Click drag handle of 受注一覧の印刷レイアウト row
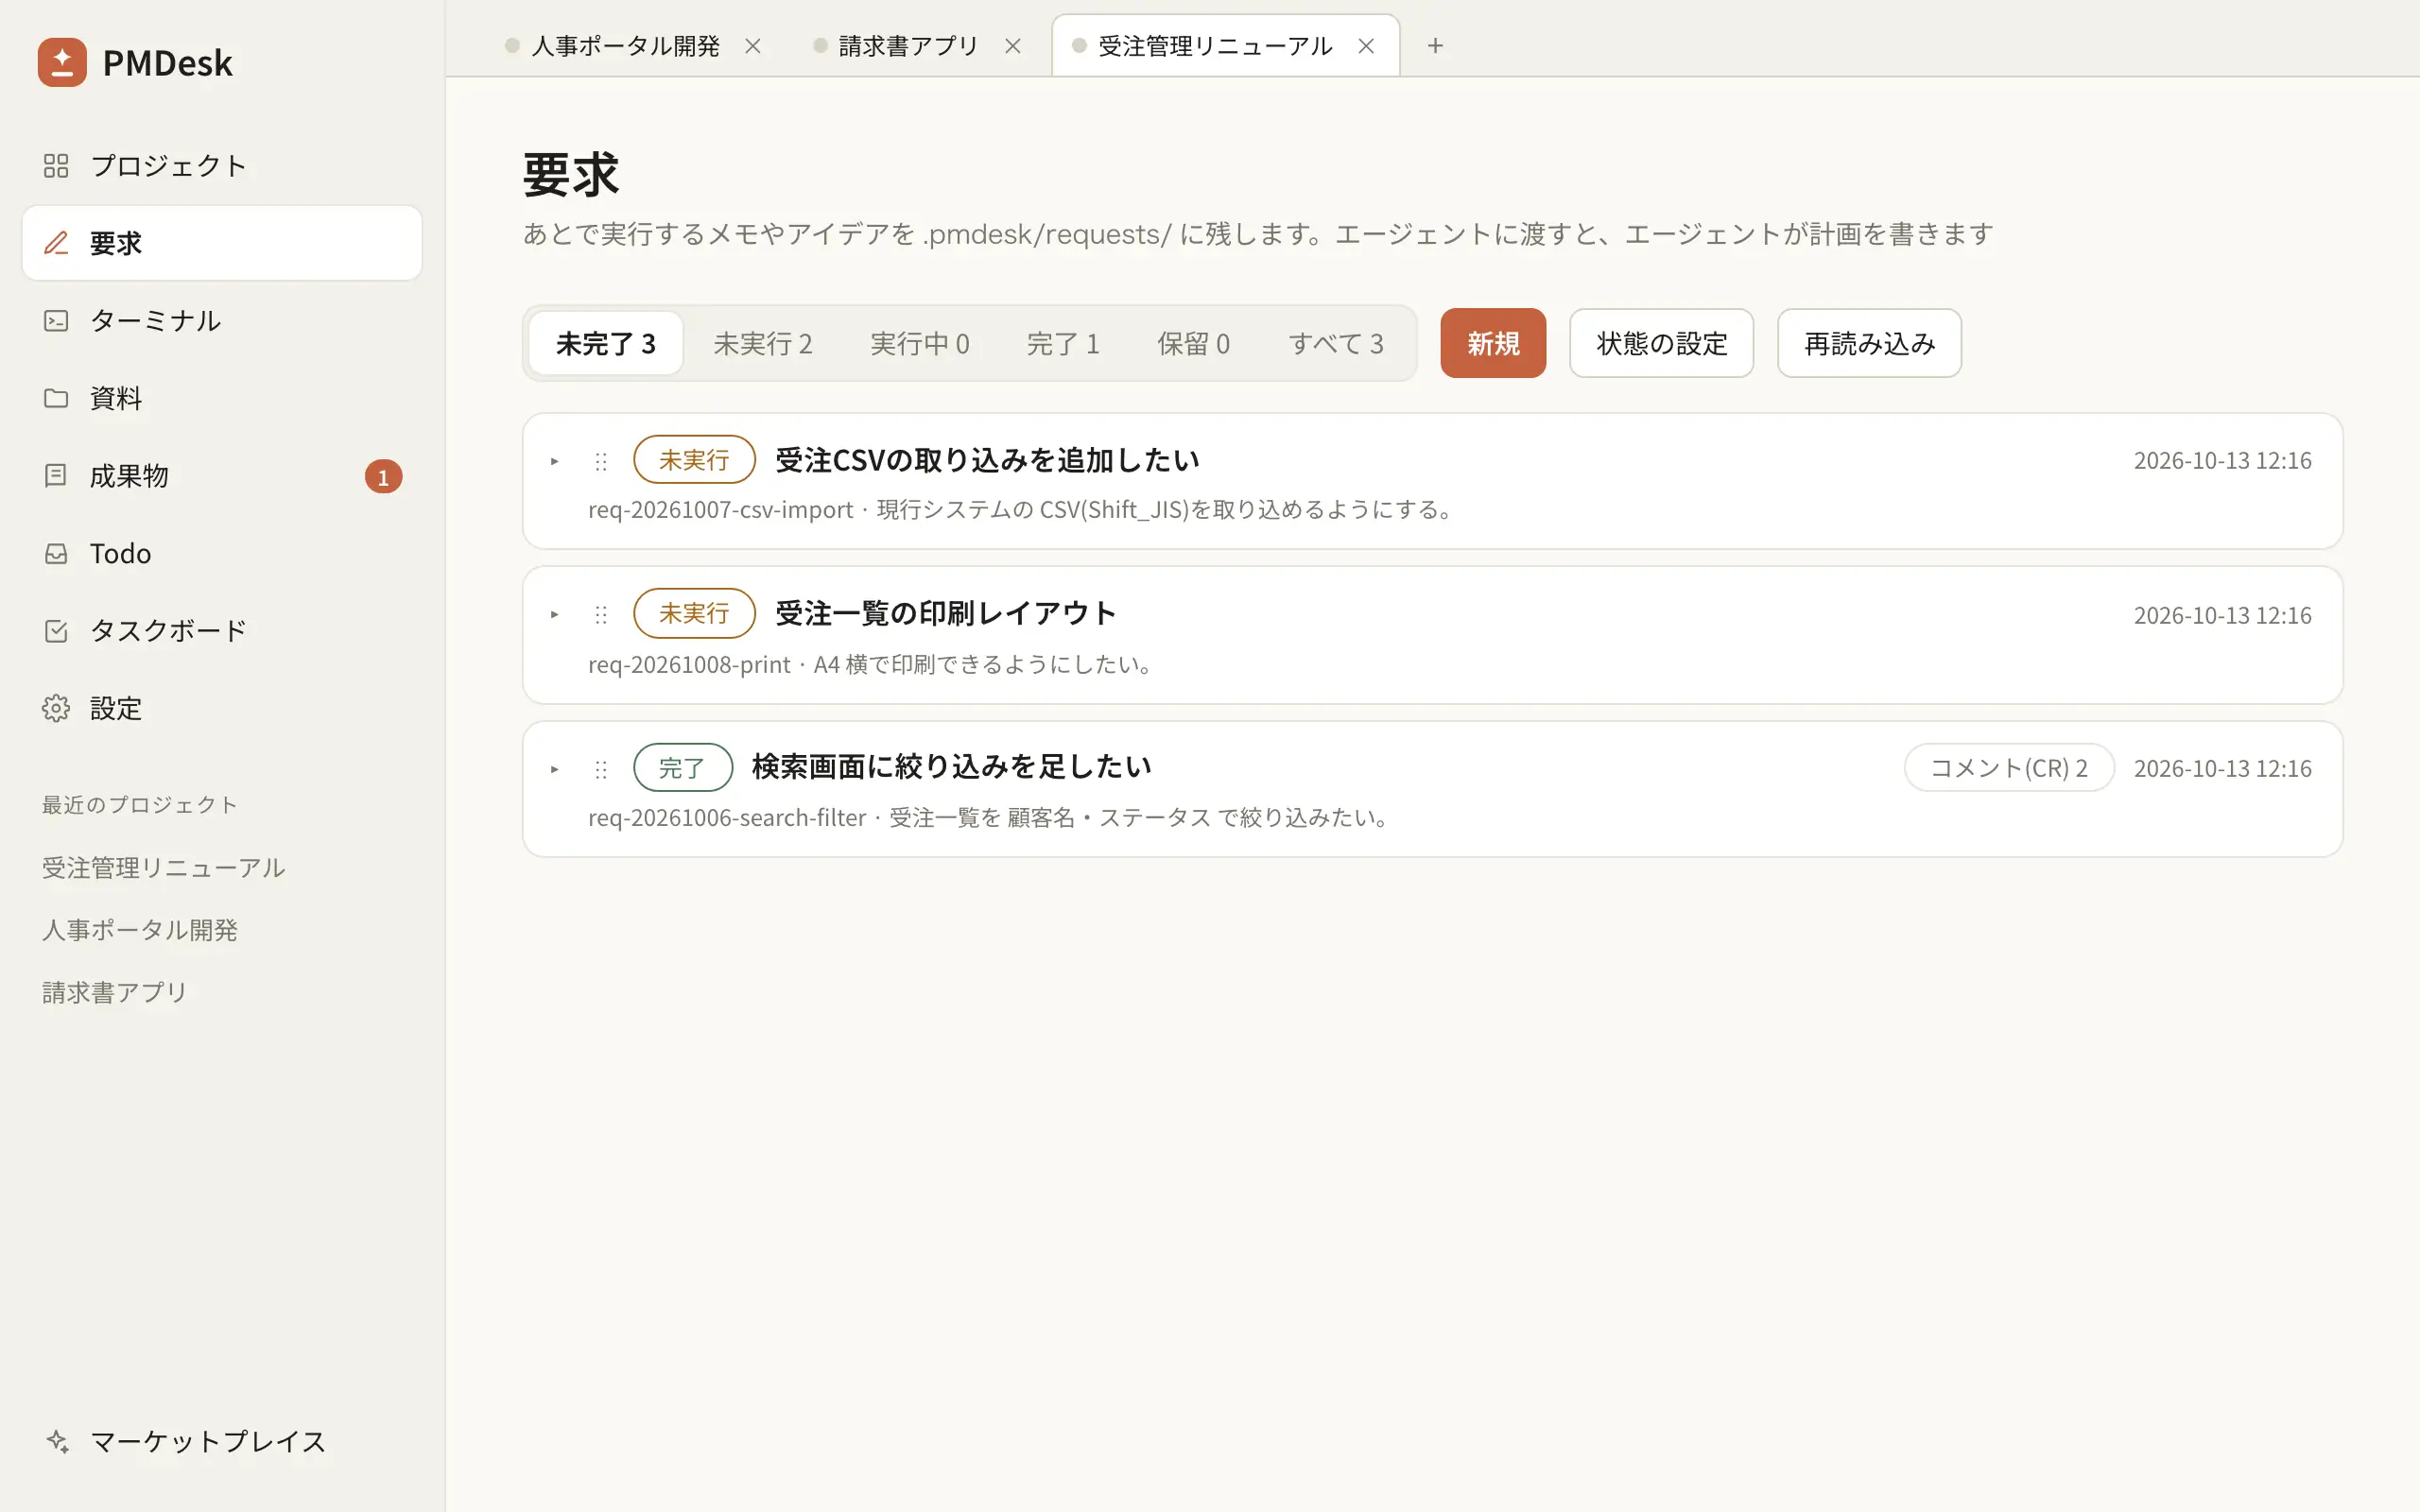This screenshot has width=2420, height=1512. (601, 614)
